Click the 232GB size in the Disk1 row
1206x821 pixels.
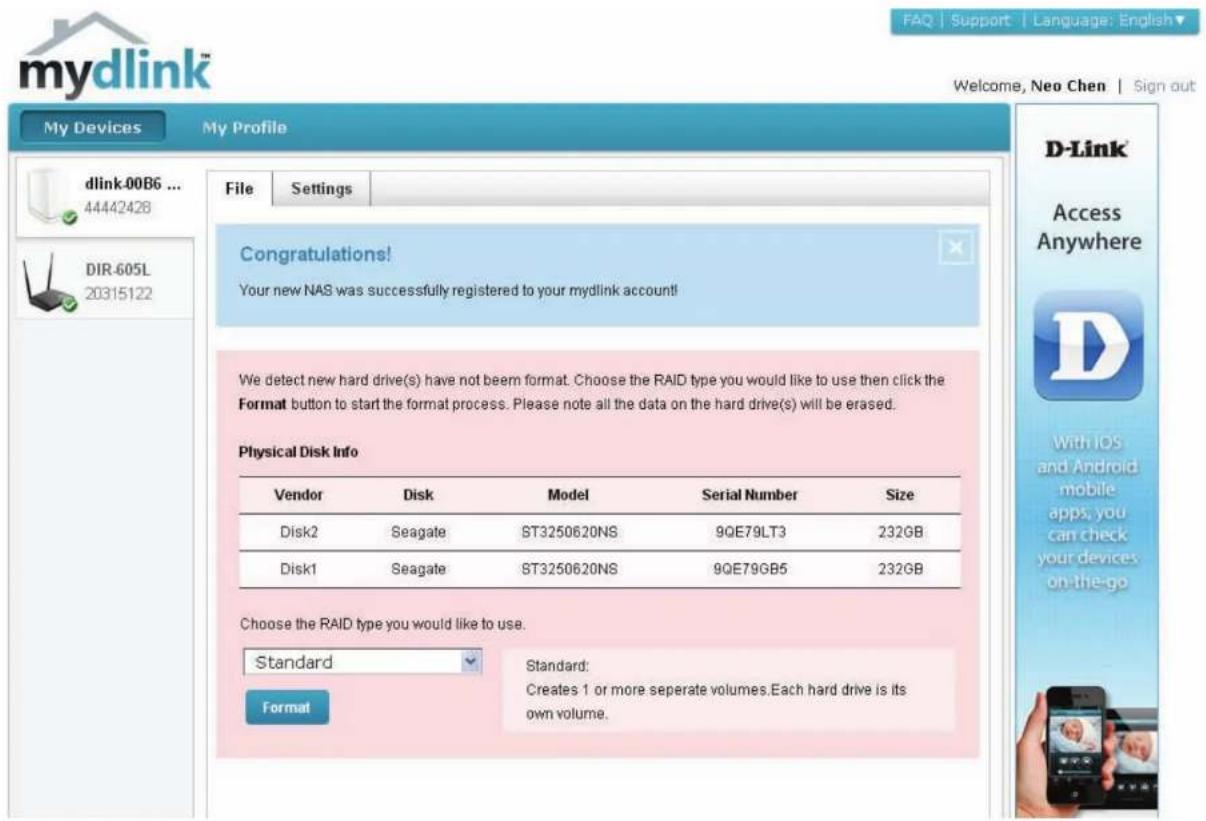point(899,569)
